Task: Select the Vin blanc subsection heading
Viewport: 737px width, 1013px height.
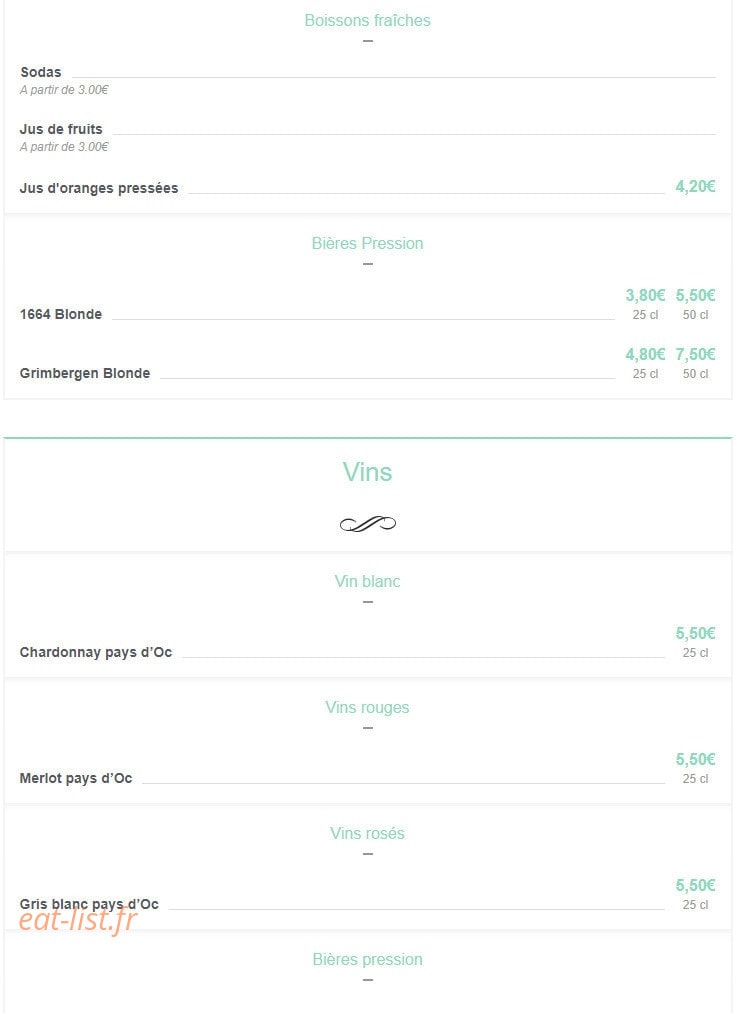Action: [x=368, y=581]
